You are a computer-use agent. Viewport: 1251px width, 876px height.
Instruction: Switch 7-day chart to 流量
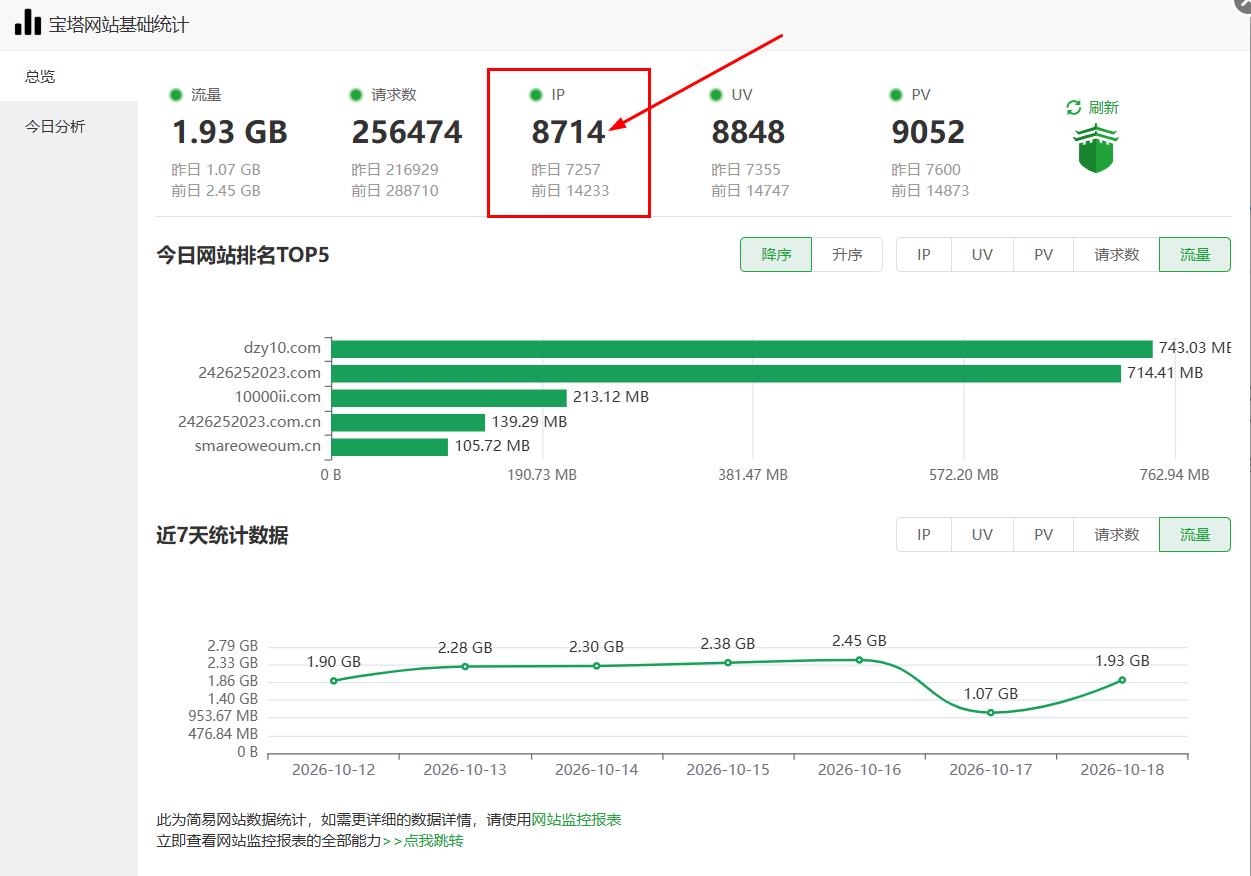click(1195, 535)
